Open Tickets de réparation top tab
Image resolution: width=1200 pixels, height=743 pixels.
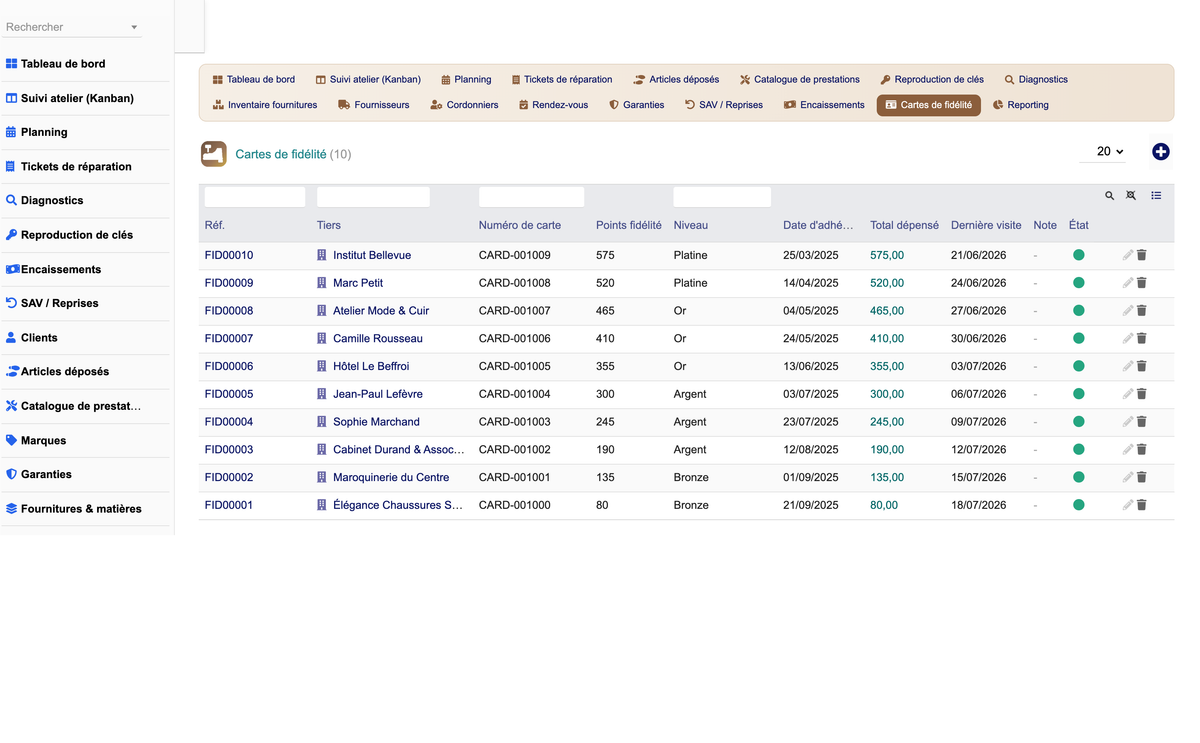[562, 79]
